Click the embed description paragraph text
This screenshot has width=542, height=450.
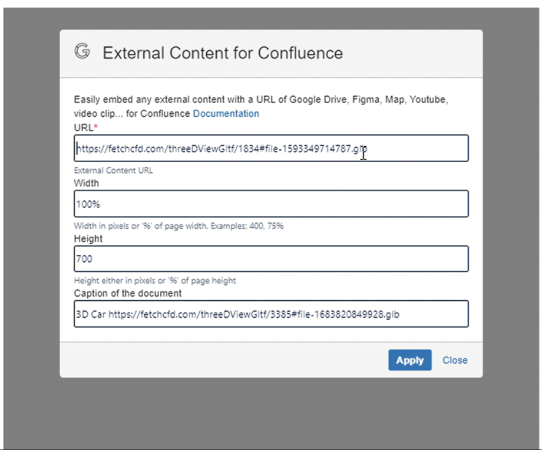tap(261, 106)
